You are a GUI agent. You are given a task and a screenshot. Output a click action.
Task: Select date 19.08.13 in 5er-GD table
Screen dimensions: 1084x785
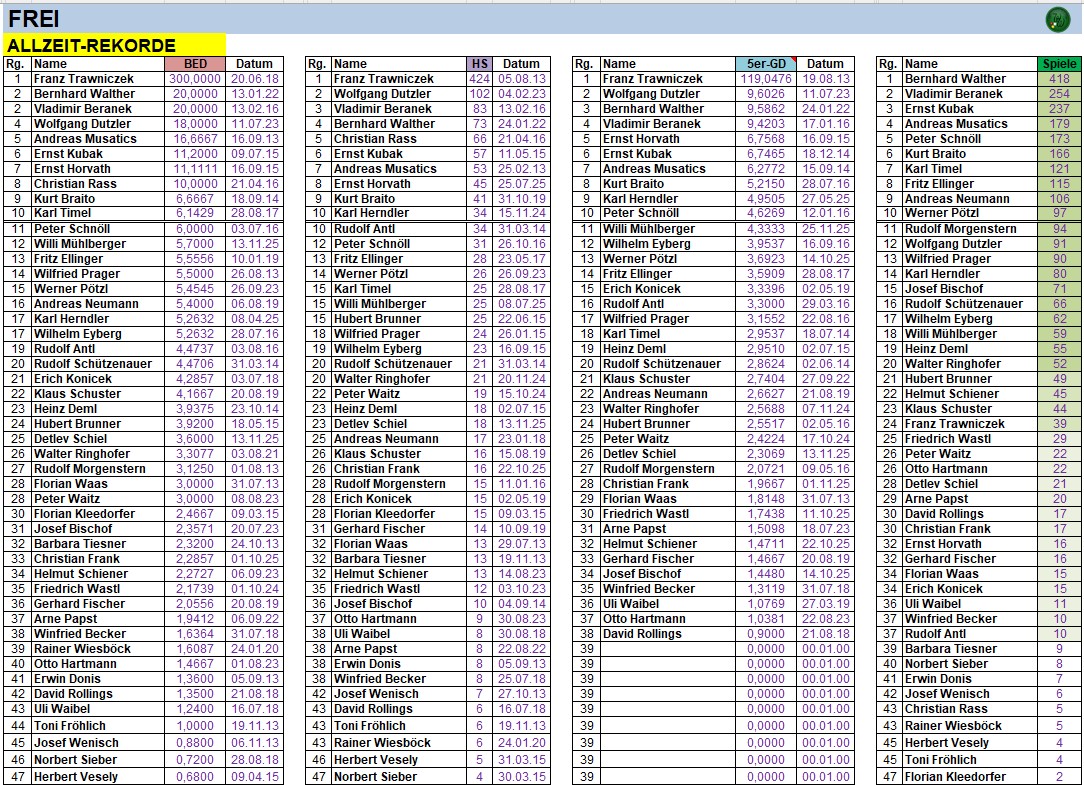[825, 79]
